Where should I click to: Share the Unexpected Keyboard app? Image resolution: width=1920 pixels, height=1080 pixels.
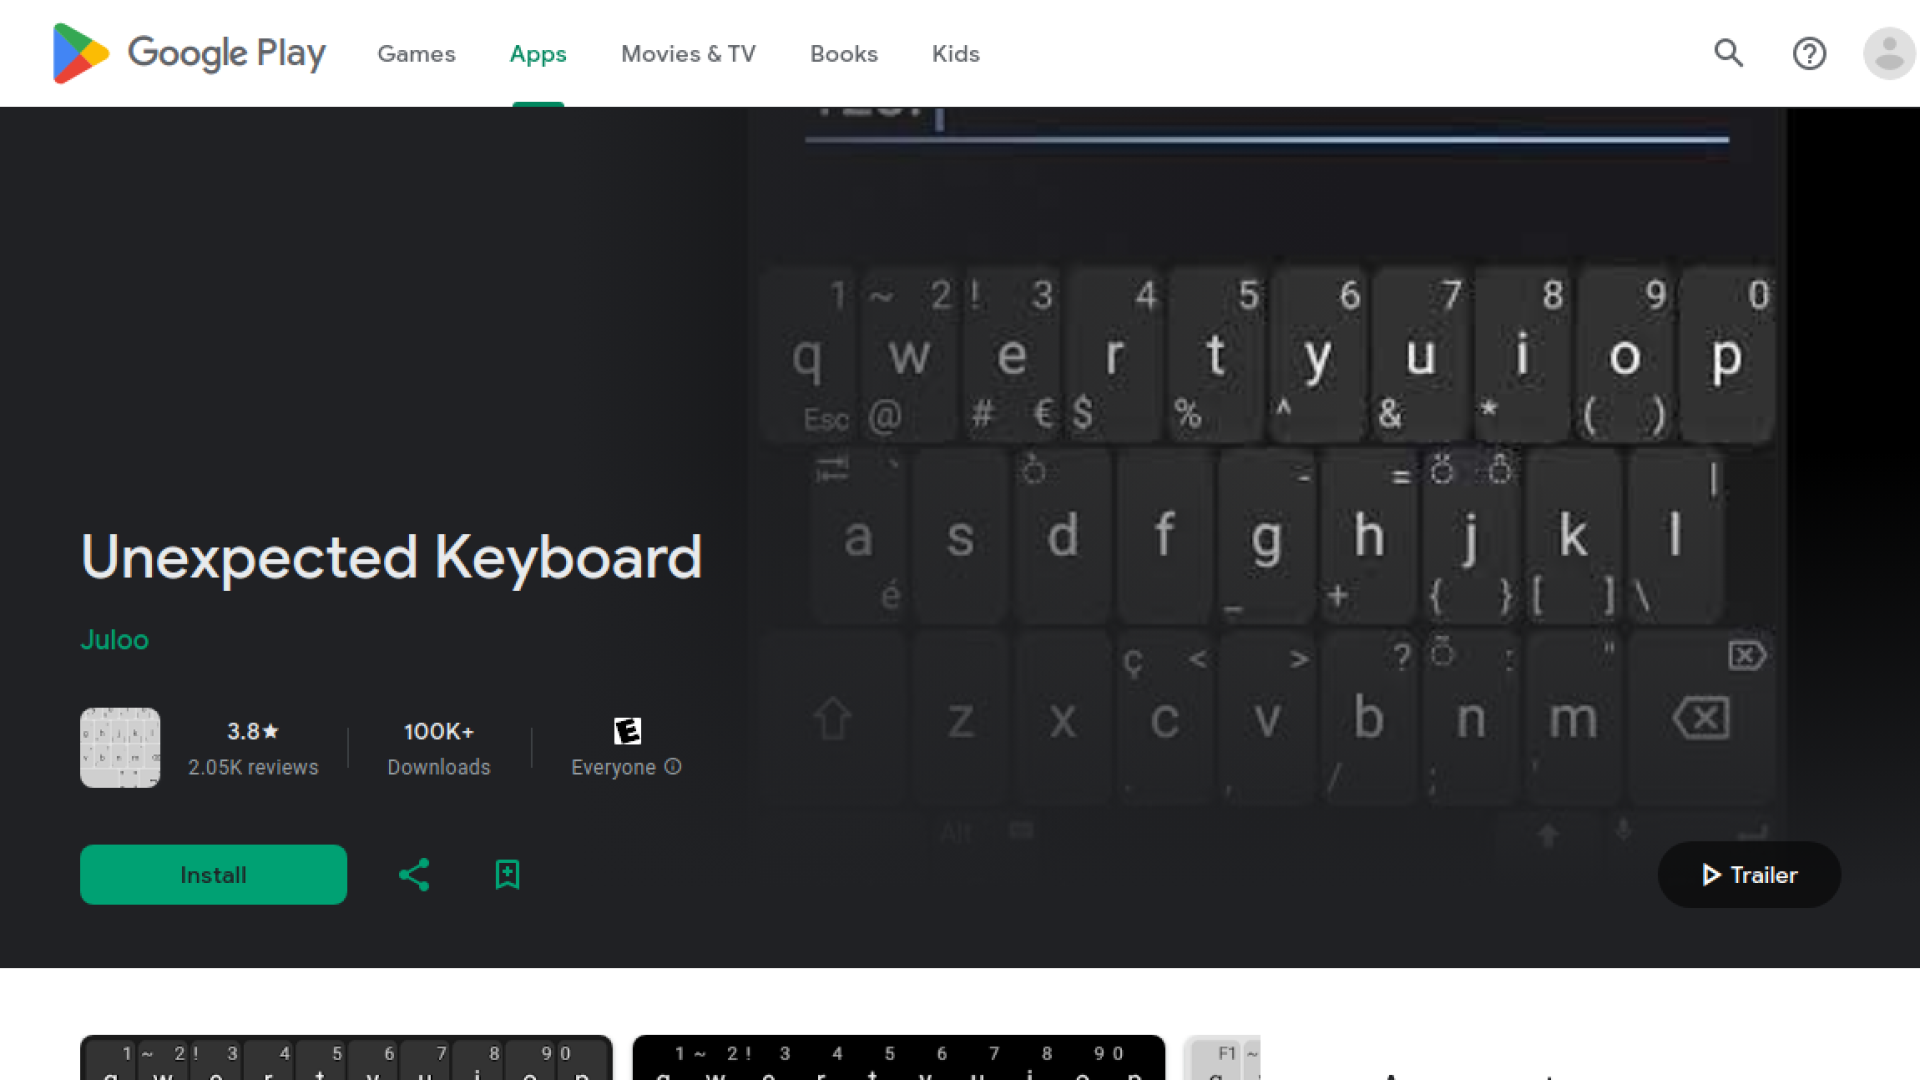pos(414,874)
